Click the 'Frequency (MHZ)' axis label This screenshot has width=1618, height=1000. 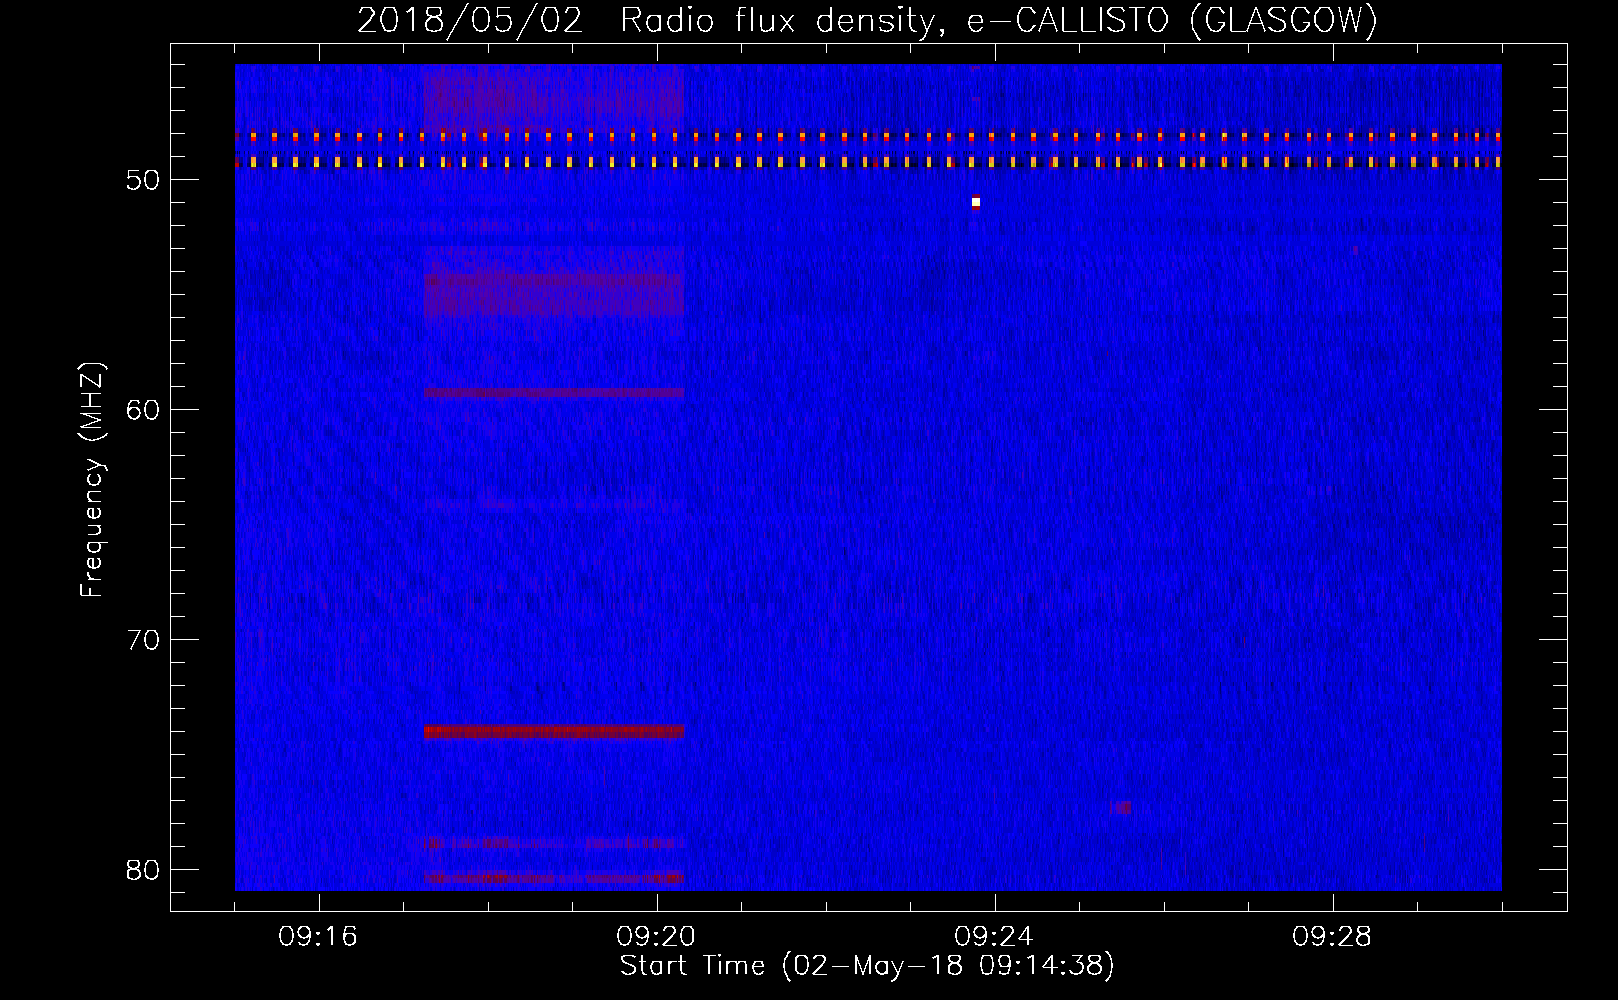coord(92,480)
